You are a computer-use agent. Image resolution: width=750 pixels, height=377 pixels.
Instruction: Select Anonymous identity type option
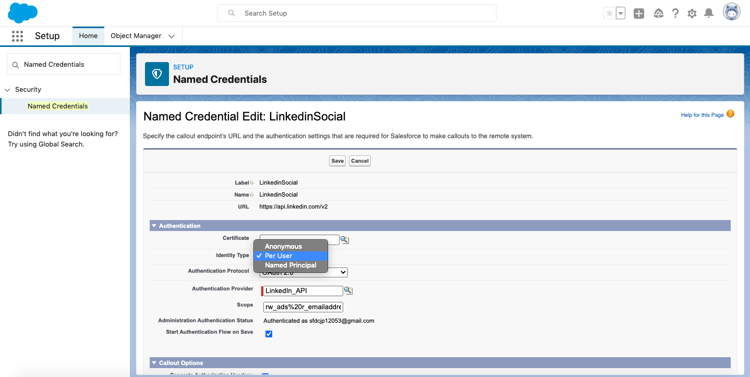(290, 246)
